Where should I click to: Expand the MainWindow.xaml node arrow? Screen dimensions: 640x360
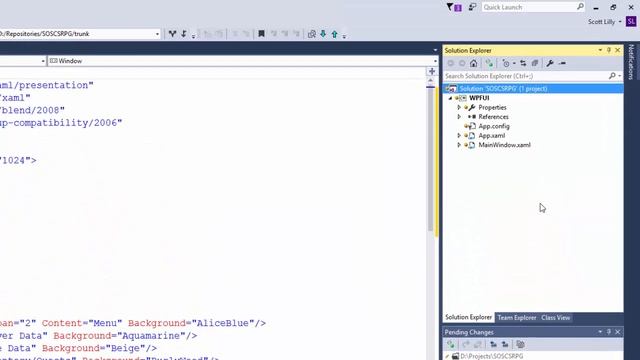click(459, 145)
